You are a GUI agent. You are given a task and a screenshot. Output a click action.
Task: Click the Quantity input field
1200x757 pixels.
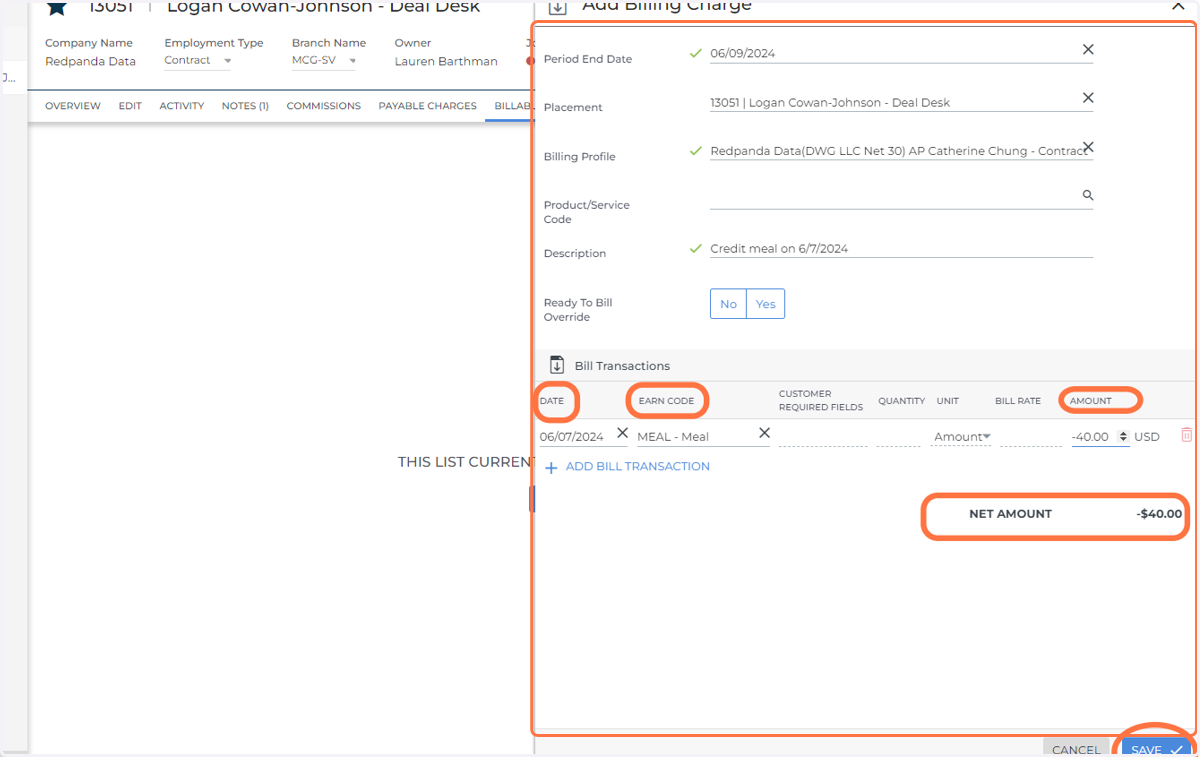point(898,436)
